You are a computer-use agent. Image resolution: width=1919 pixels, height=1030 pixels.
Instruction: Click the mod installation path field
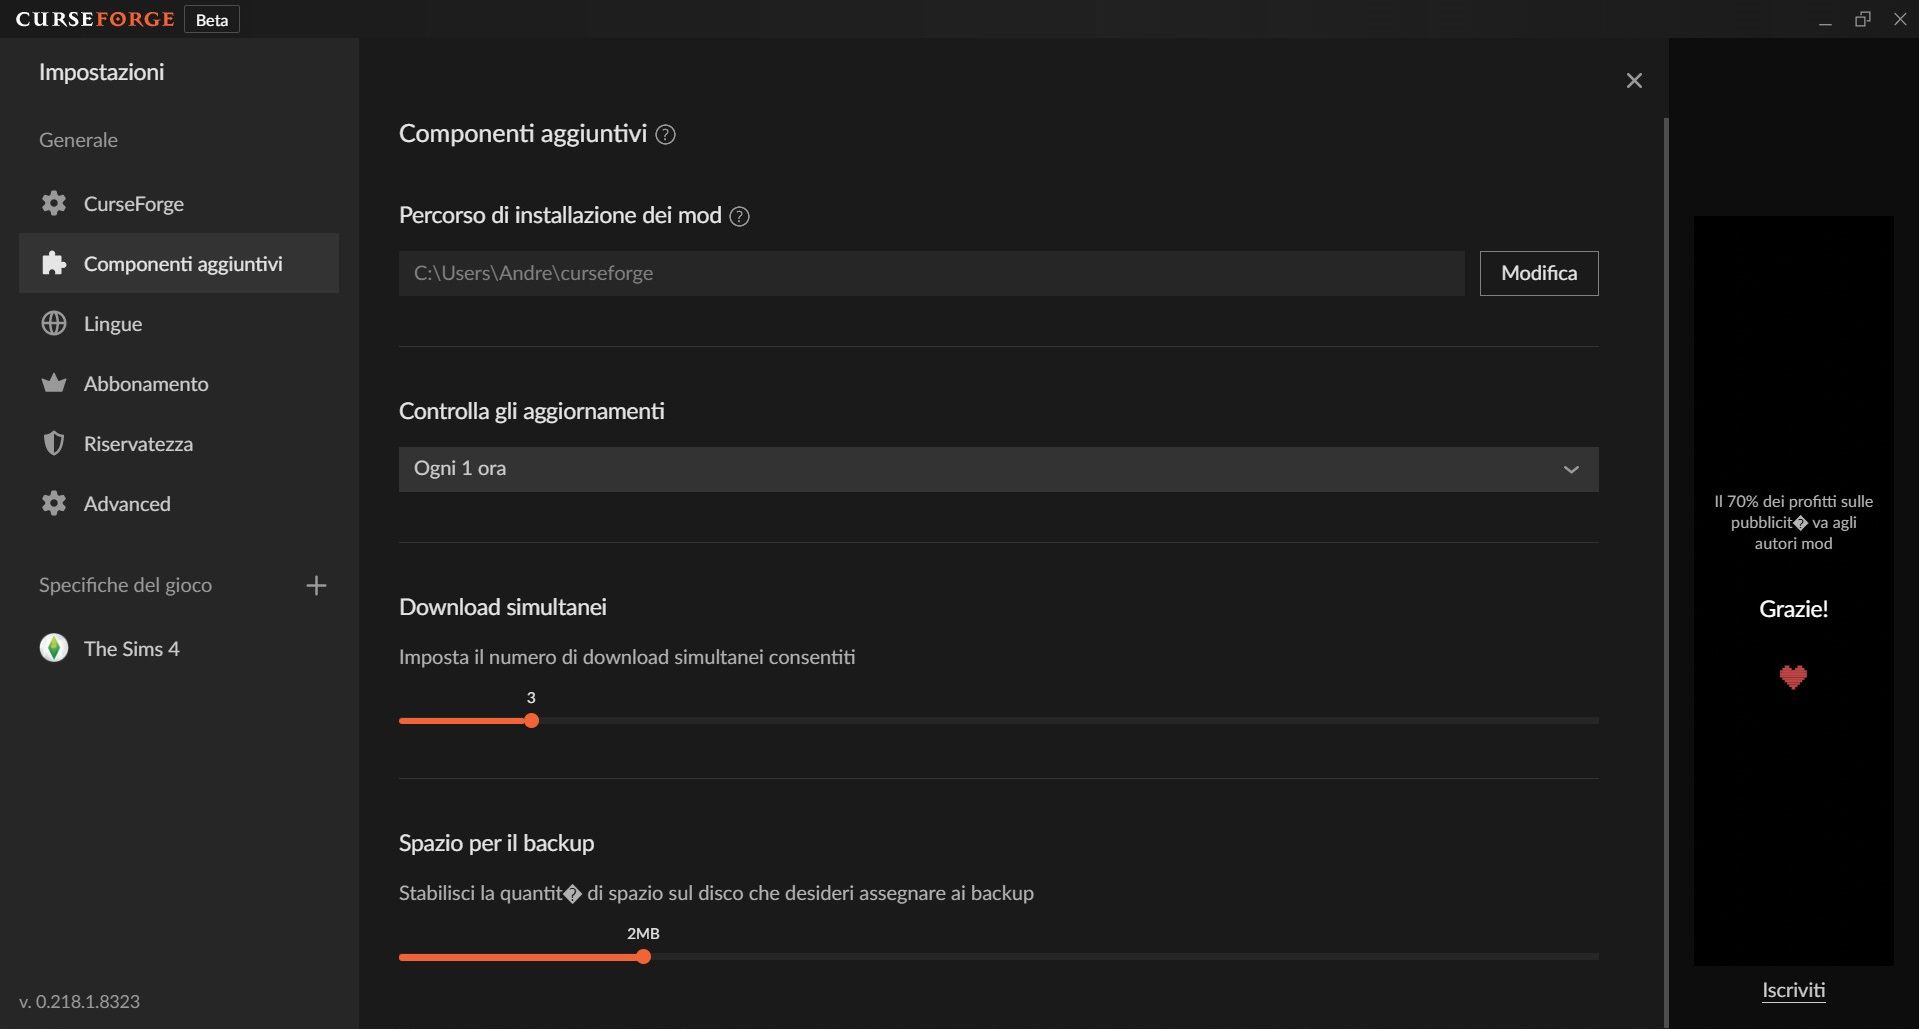click(931, 273)
